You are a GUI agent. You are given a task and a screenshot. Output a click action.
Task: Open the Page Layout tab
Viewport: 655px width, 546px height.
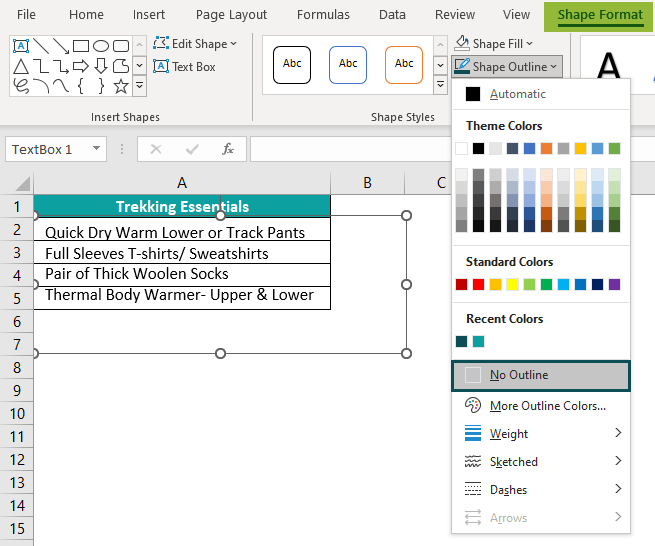(x=231, y=15)
